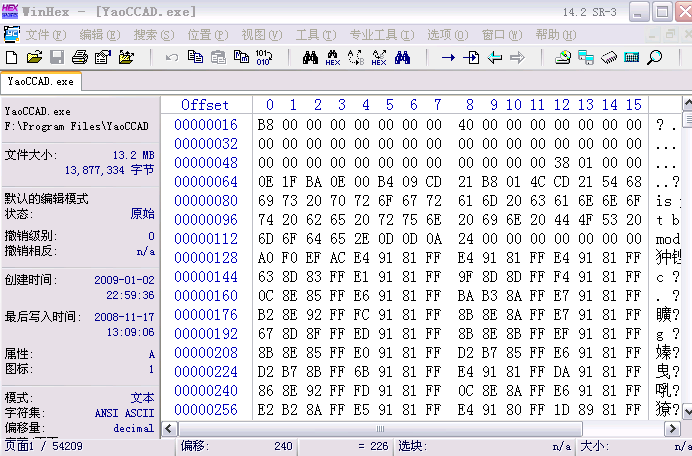The width and height of the screenshot is (692, 456).
Task: Replace hex values using the HEX arrows icon
Action: 379,57
